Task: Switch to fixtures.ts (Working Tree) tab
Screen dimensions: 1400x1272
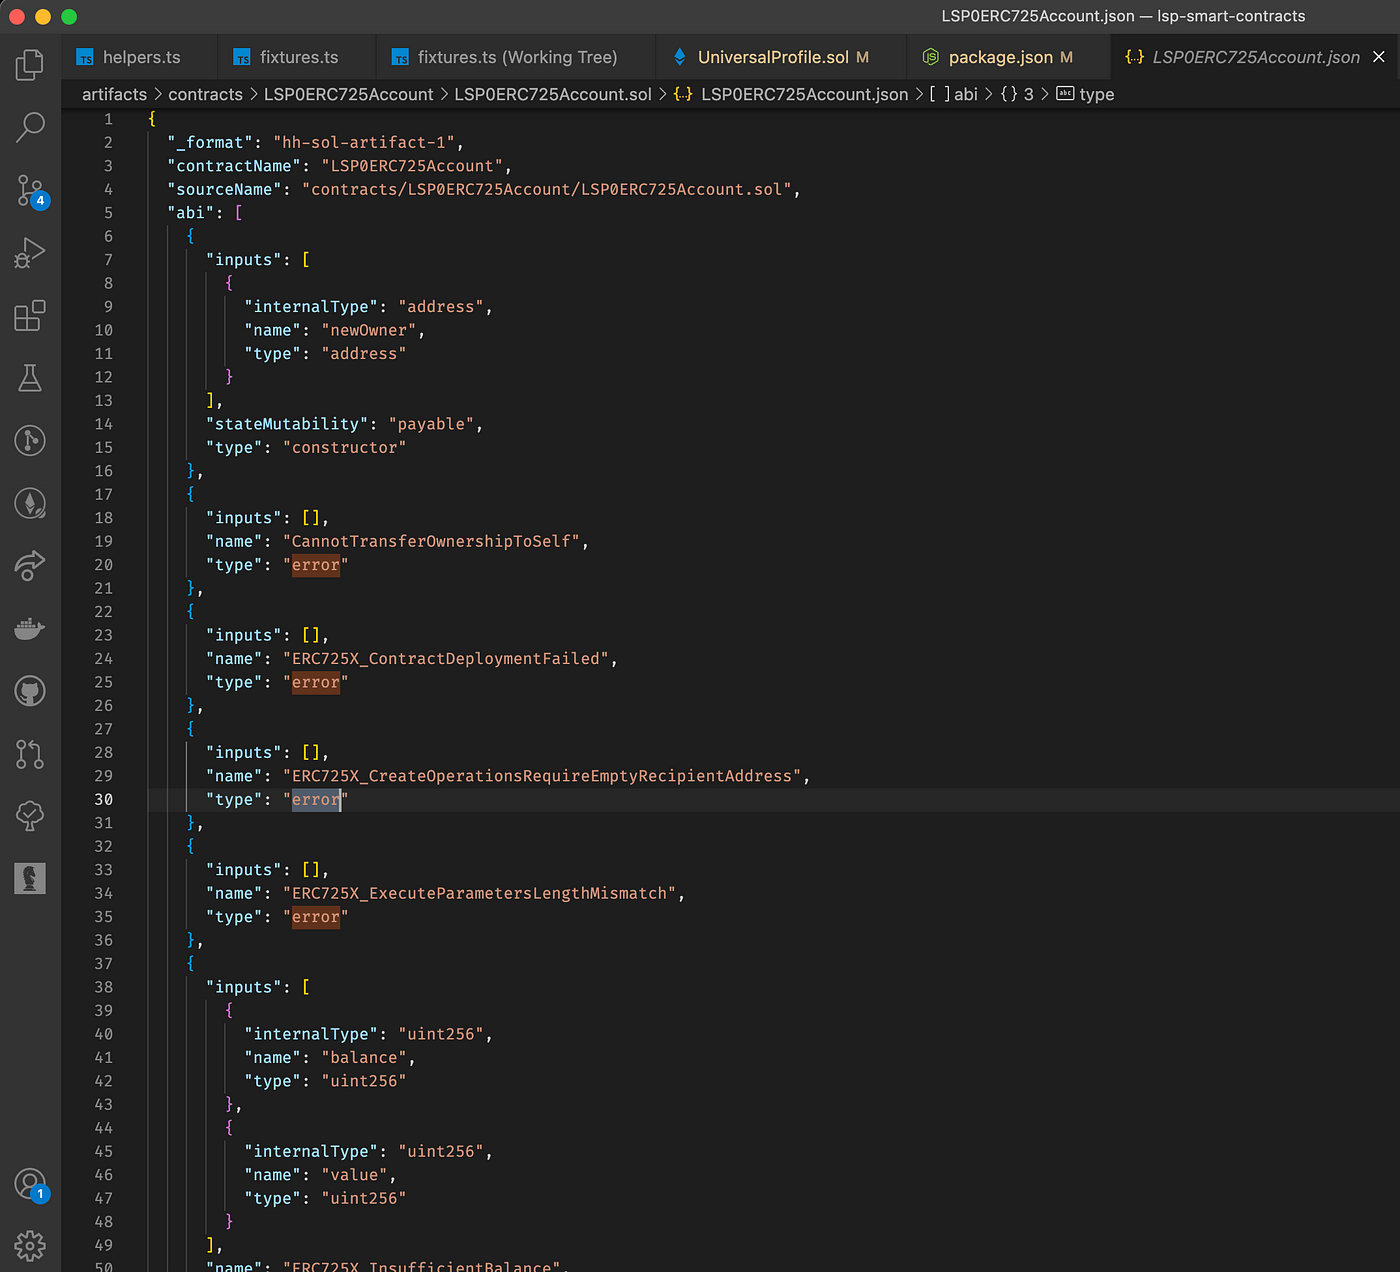Action: [516, 57]
